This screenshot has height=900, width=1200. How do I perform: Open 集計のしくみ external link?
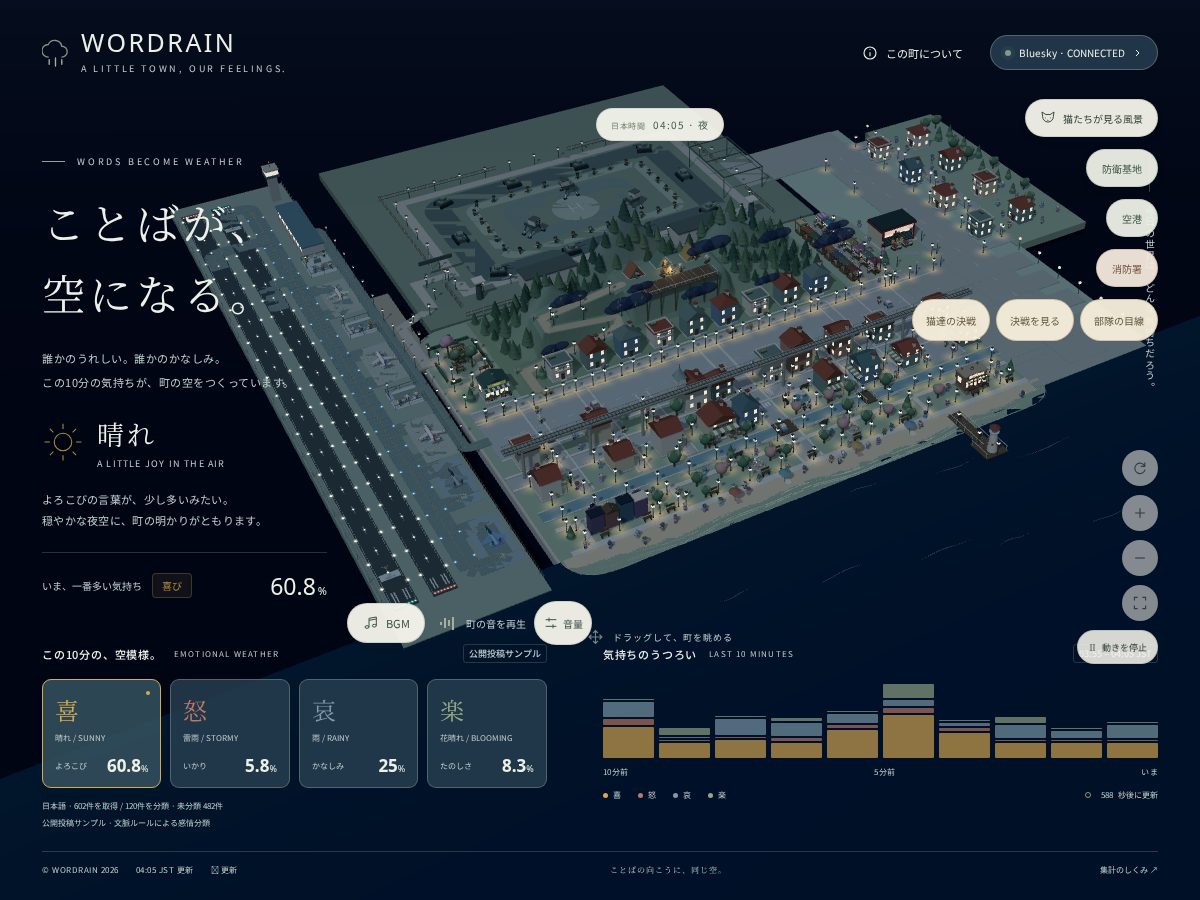tap(1129, 870)
